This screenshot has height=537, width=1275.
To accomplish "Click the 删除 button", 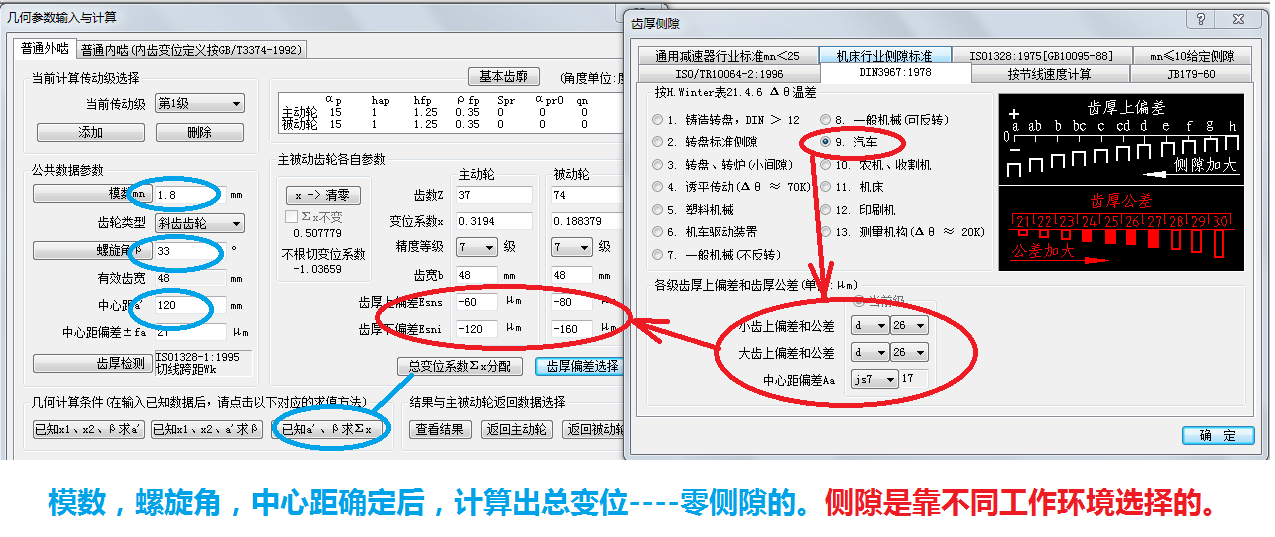I will (199, 132).
